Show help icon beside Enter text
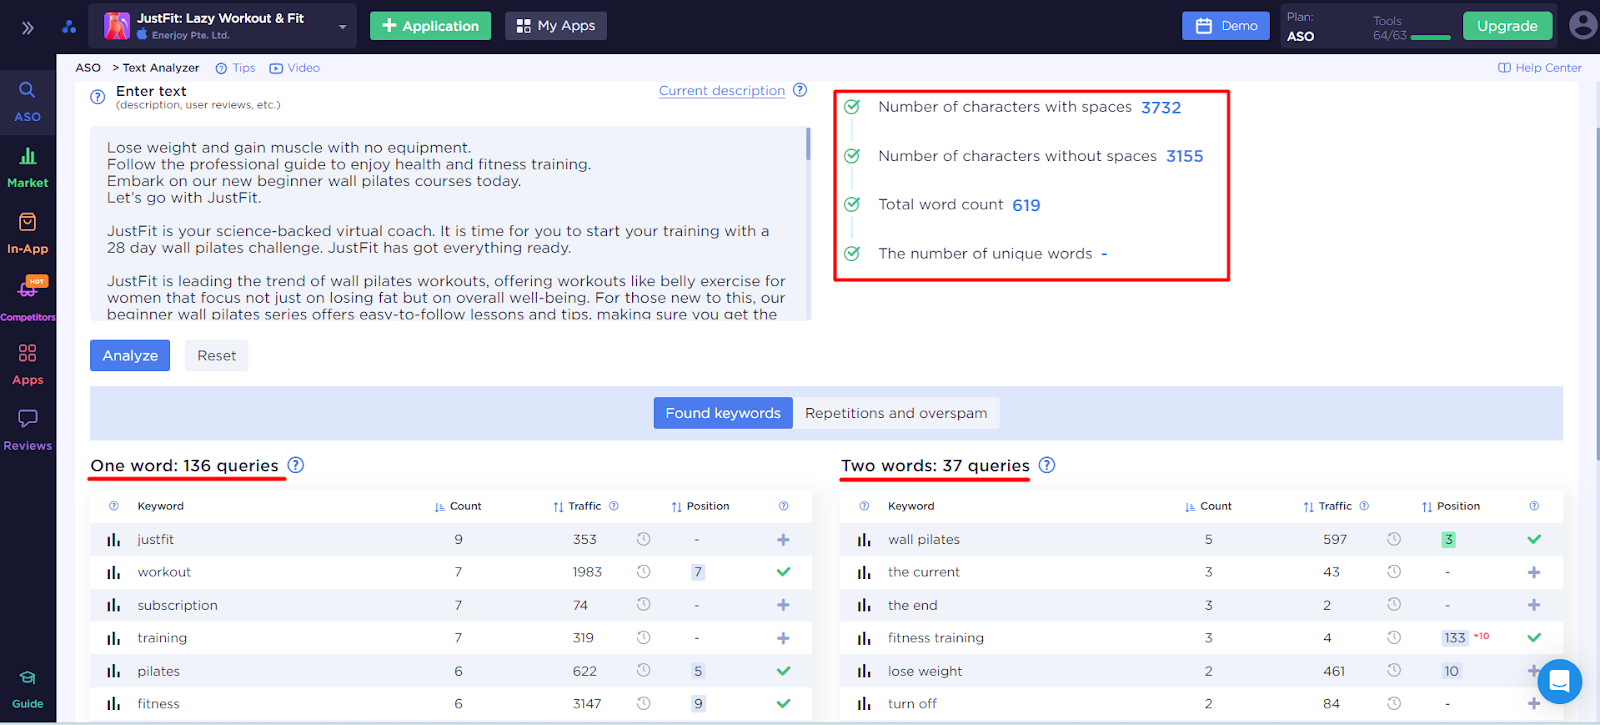Viewport: 1600px width, 725px height. (x=98, y=97)
